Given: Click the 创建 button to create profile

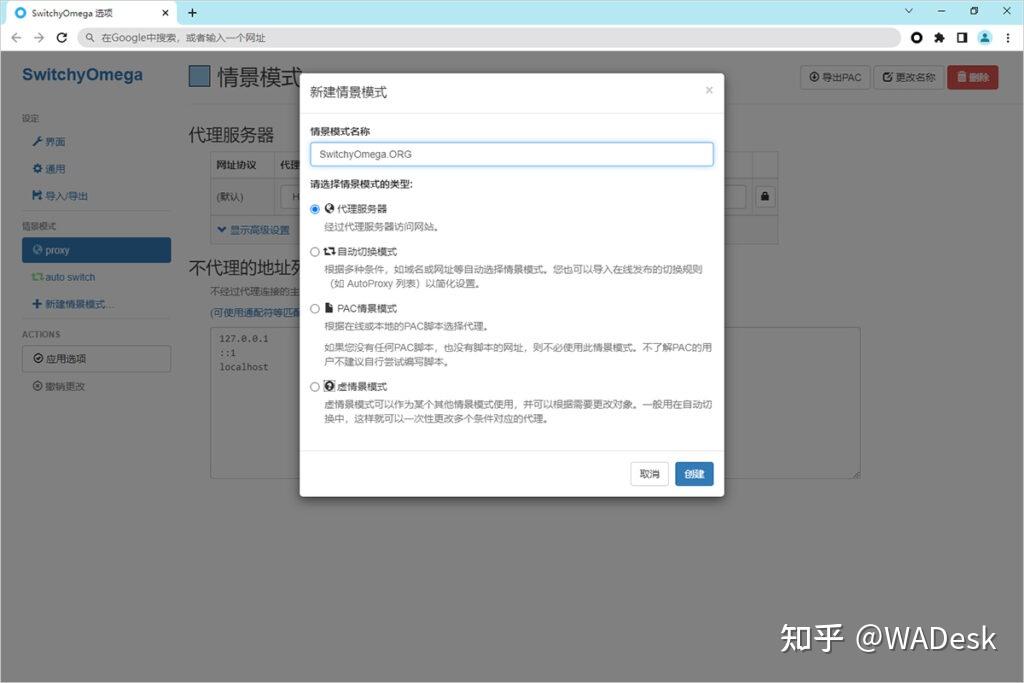Looking at the screenshot, I should [x=694, y=474].
